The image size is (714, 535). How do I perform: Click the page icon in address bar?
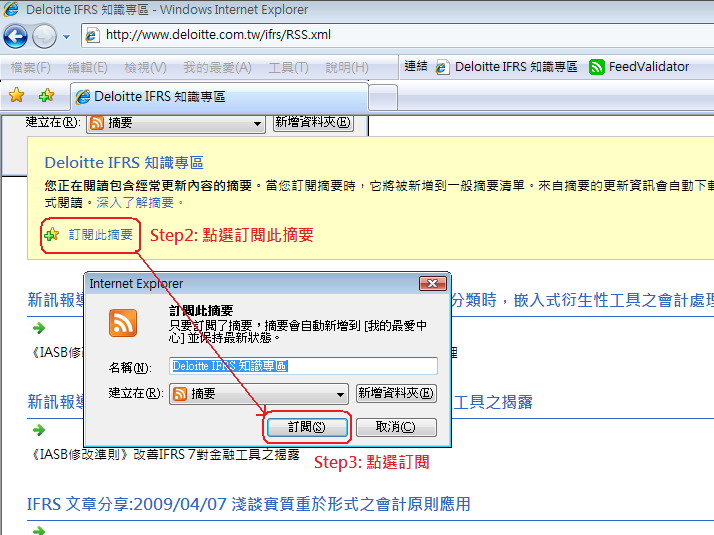(92, 35)
